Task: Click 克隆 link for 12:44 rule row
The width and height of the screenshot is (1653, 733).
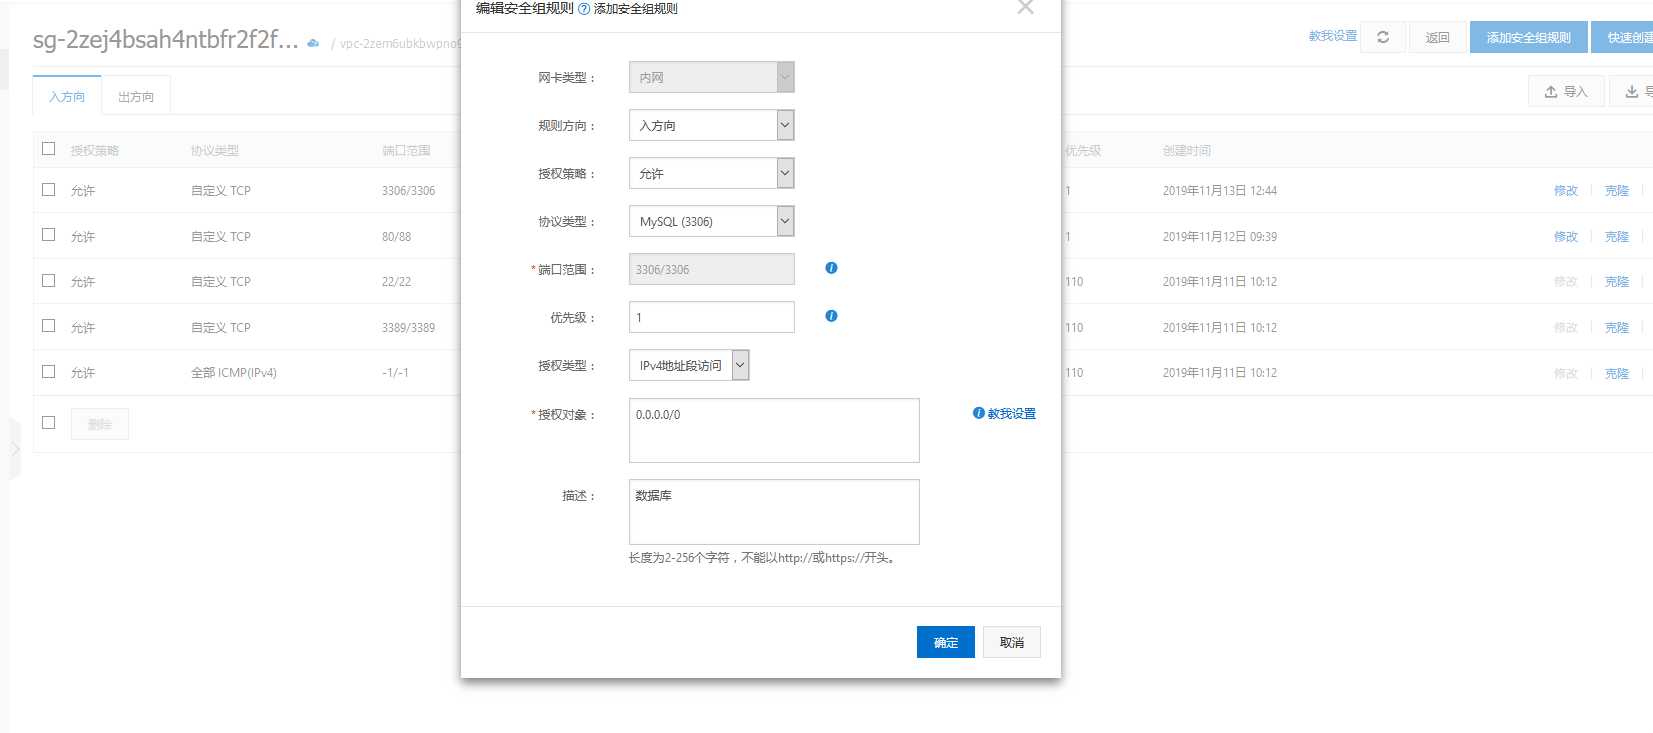Action: [1617, 190]
